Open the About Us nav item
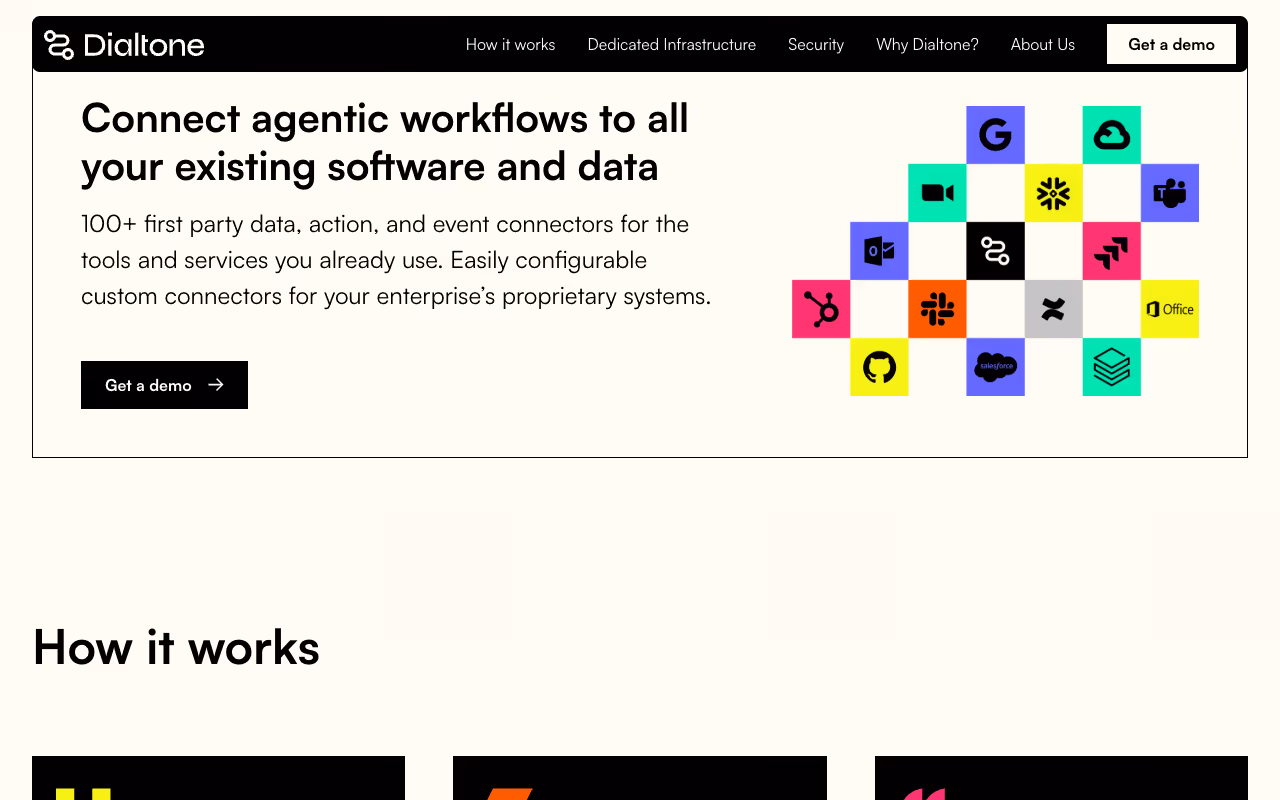1280x800 pixels. (1043, 44)
